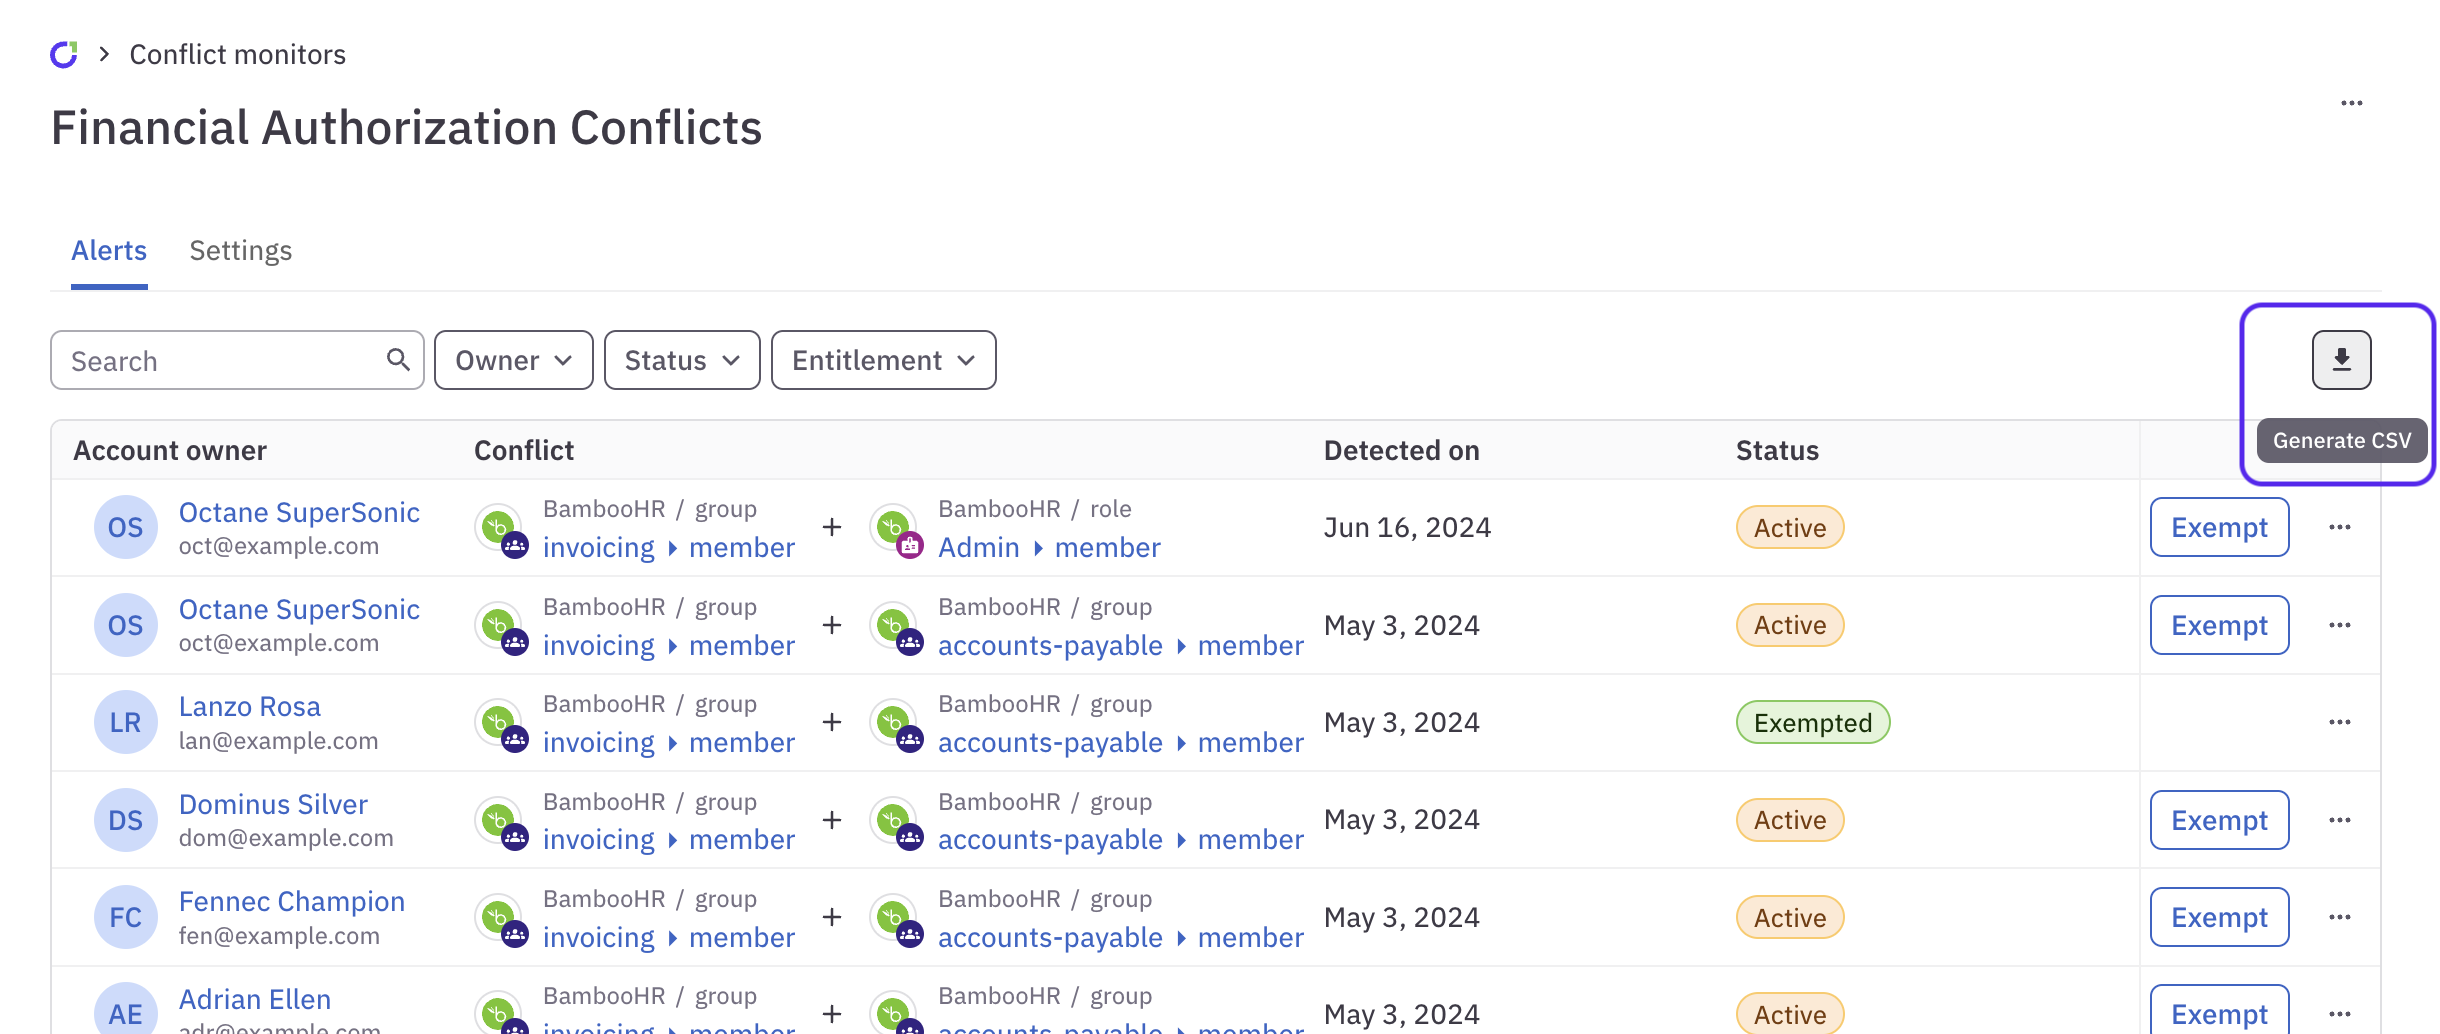The image size is (2440, 1034).
Task: Open Fennec Champion's account profile link
Action: tap(292, 900)
